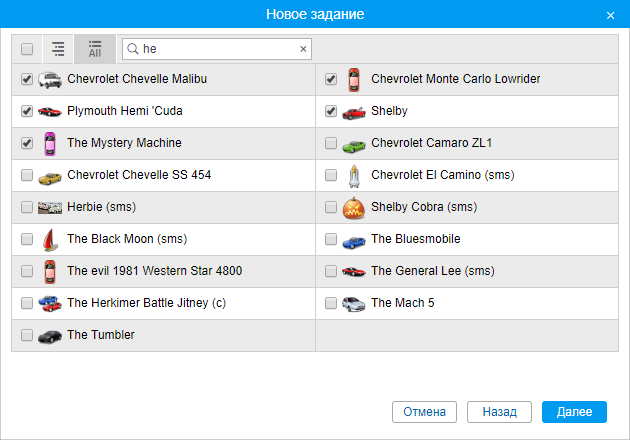630x440 pixels.
Task: Select The General Lee (sms) unit name
Action: point(417,271)
